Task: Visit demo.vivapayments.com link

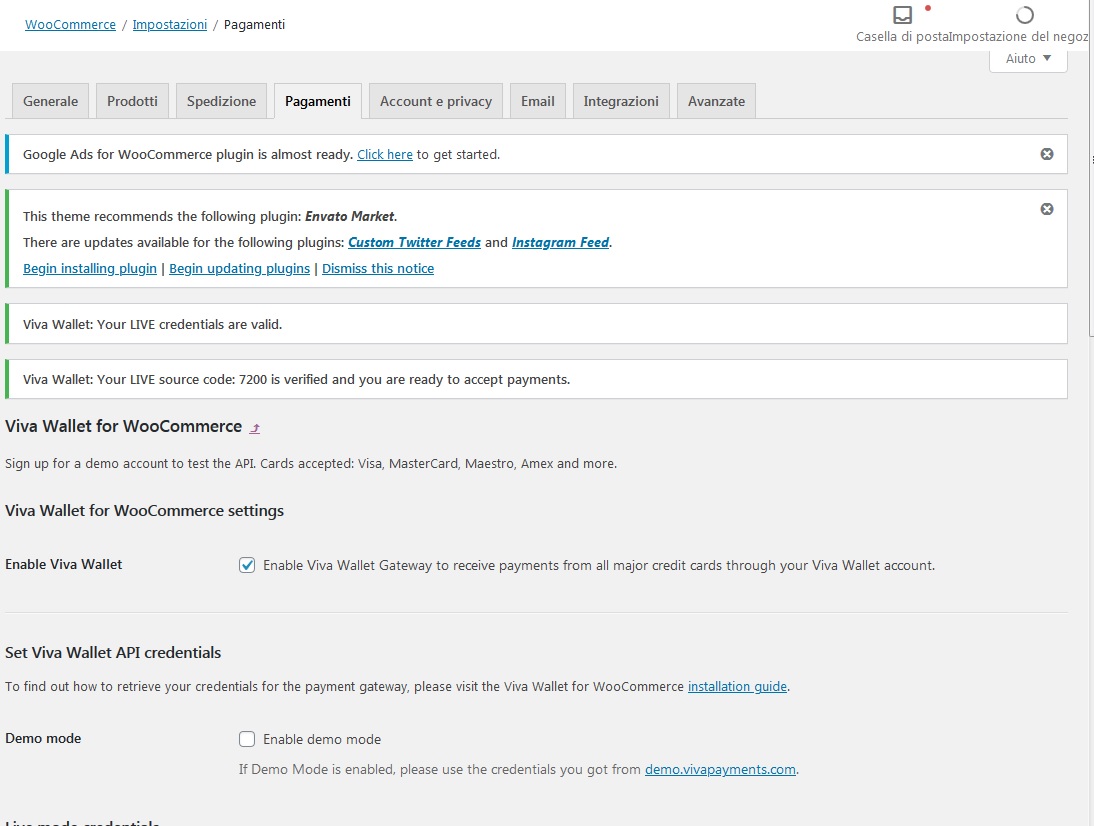Action: [719, 769]
